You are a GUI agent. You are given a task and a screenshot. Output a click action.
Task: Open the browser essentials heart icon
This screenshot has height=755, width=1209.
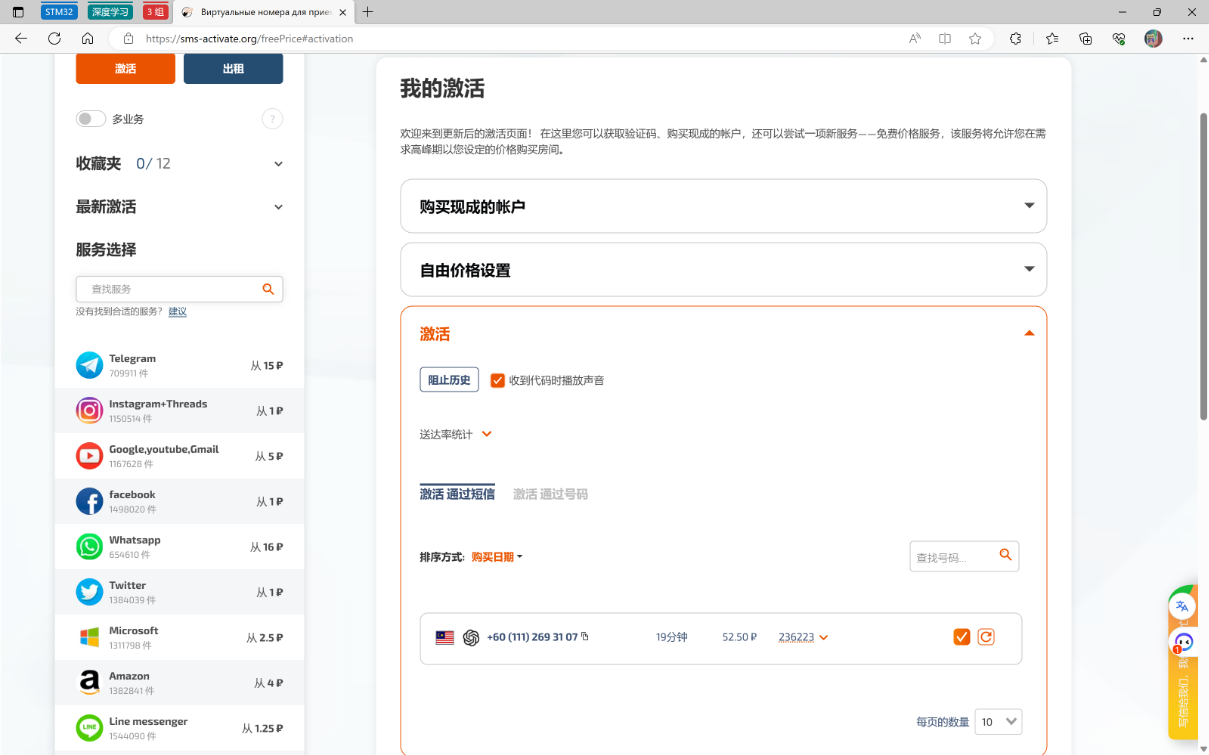(1119, 38)
